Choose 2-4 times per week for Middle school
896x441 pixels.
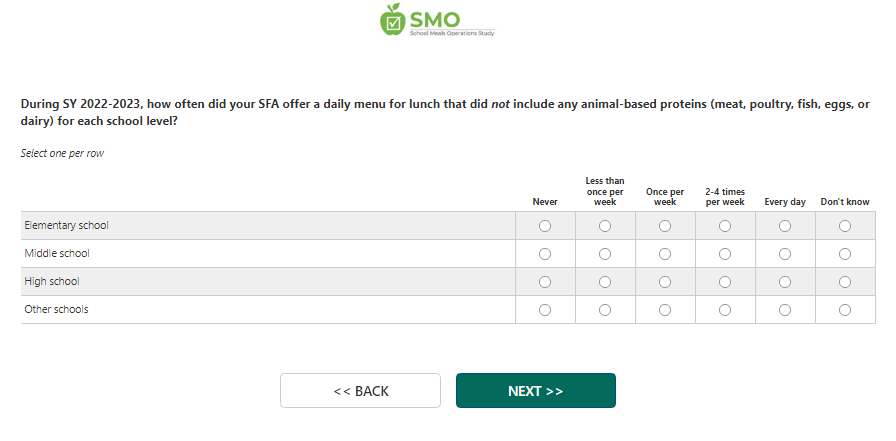(x=725, y=254)
